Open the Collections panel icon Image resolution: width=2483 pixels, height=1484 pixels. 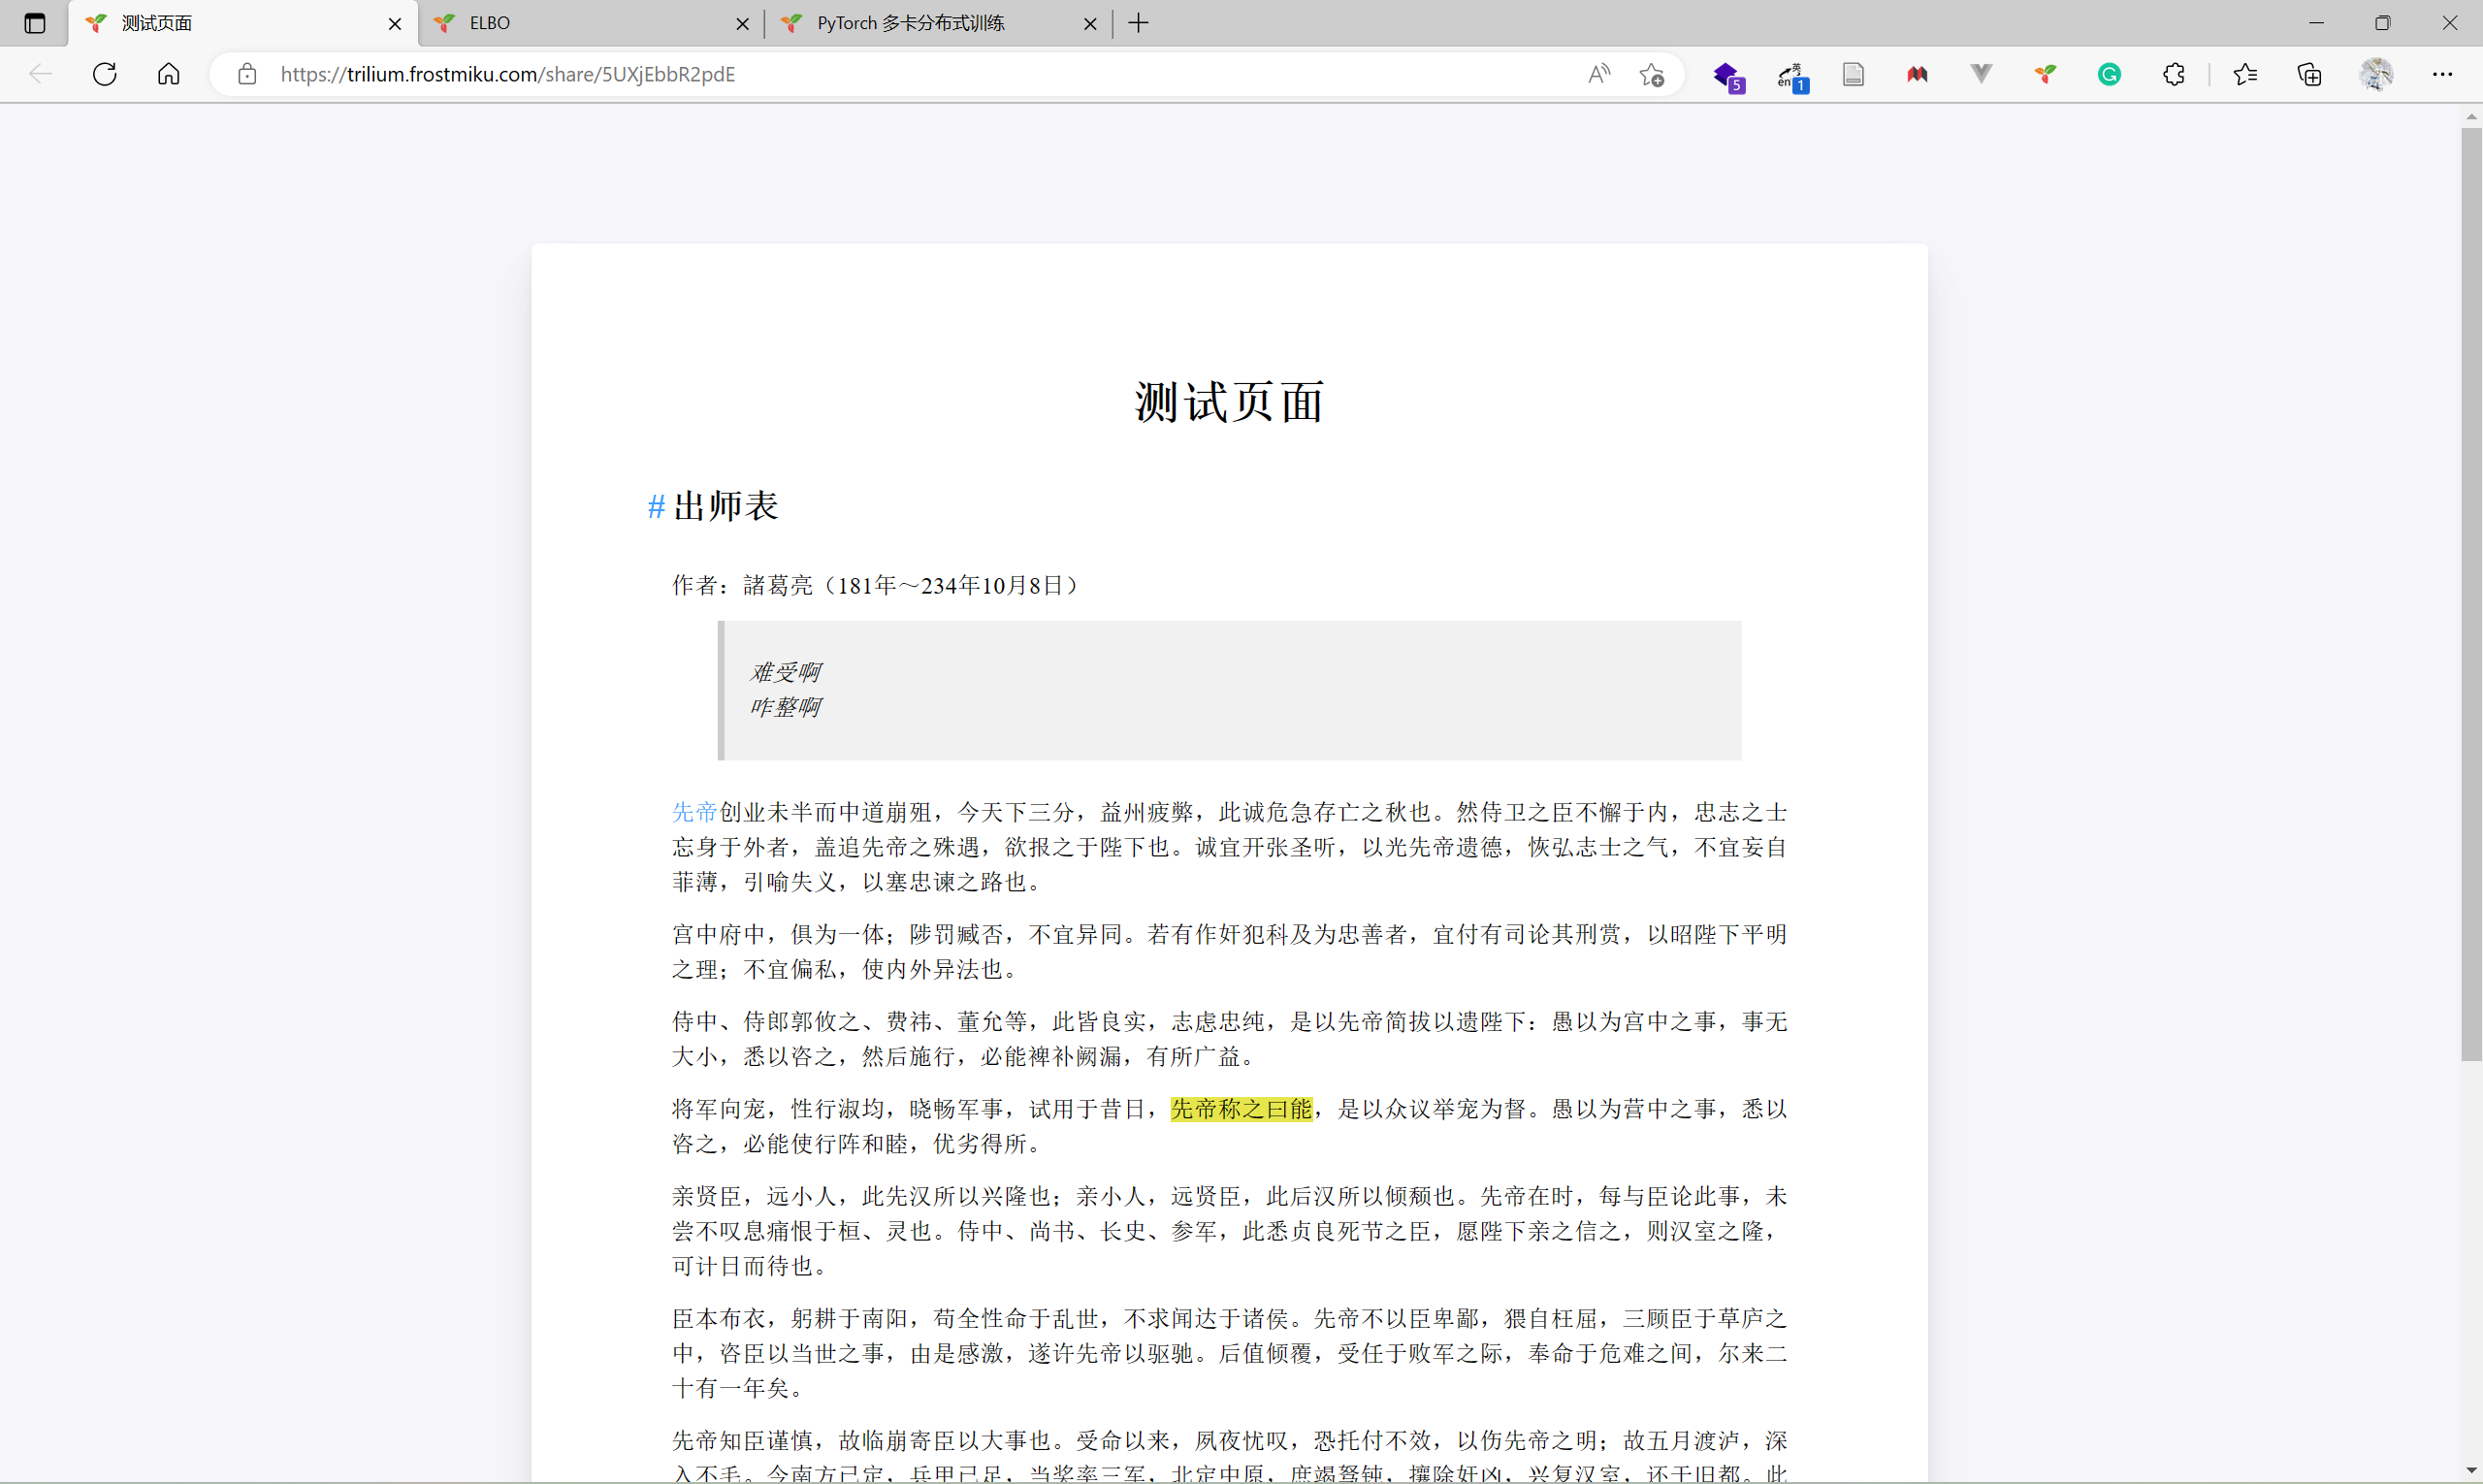coord(2309,74)
